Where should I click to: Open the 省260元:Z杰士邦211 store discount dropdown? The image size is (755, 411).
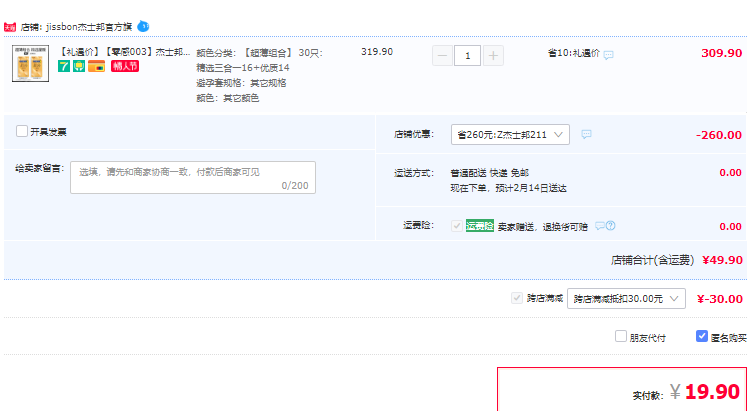510,134
